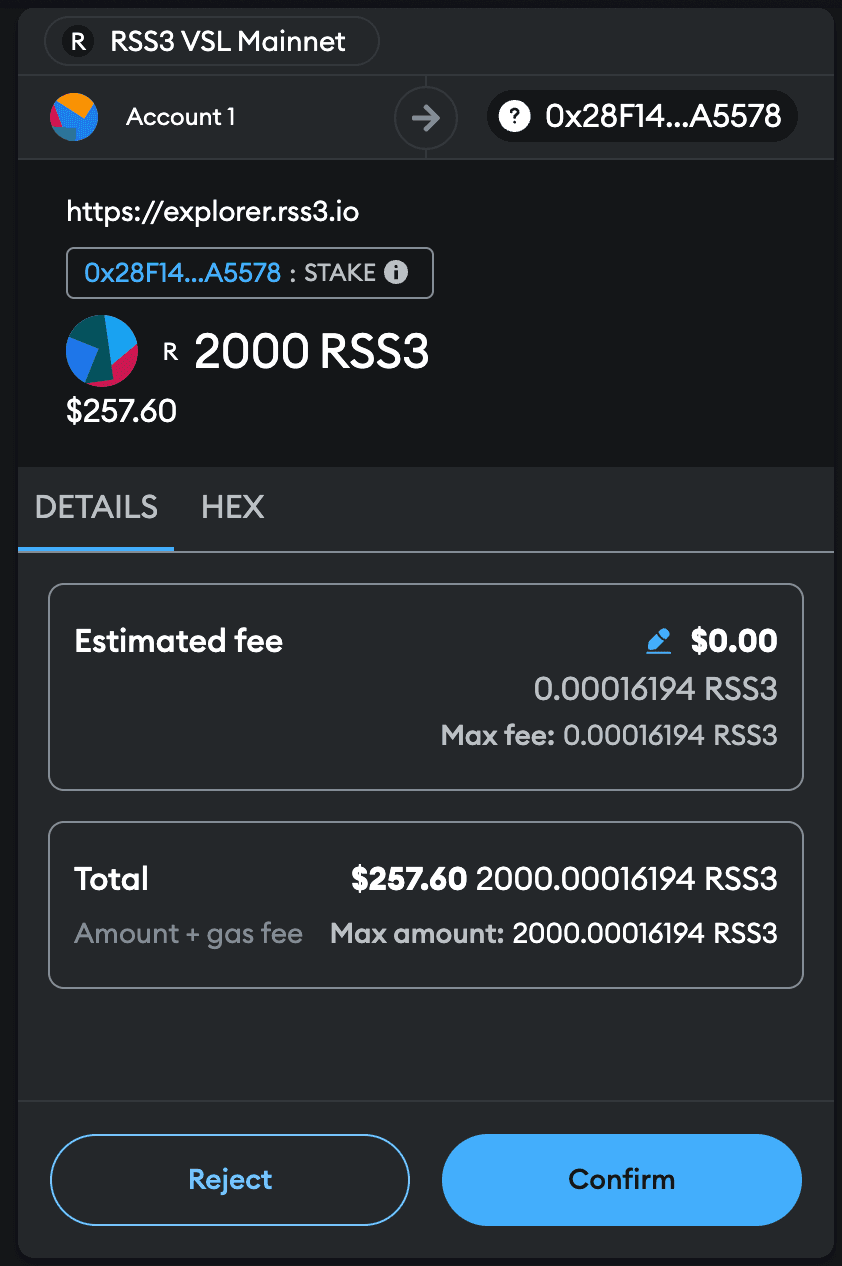Switch to the HEX tab
The width and height of the screenshot is (842, 1266).
(x=233, y=507)
